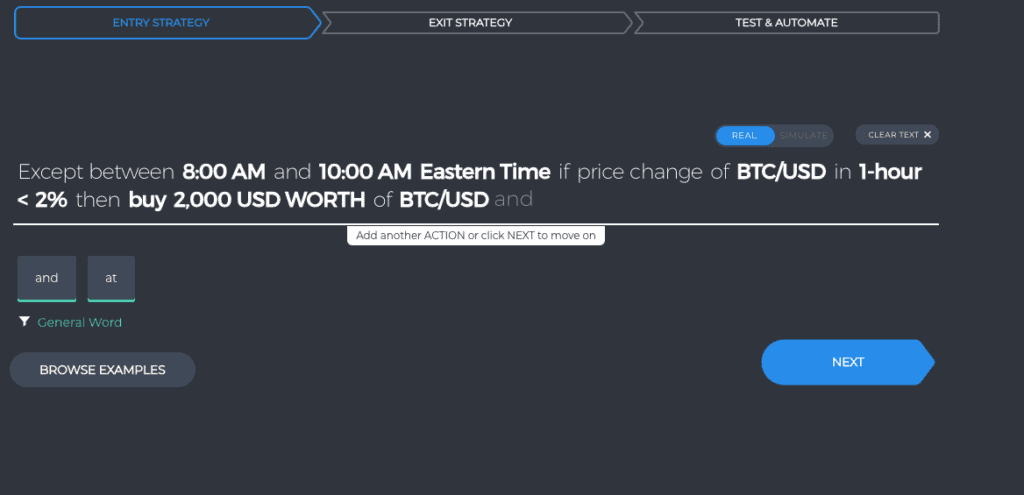The image size is (1024, 495).
Task: Switch mode to SIMULATE
Action: pos(803,136)
